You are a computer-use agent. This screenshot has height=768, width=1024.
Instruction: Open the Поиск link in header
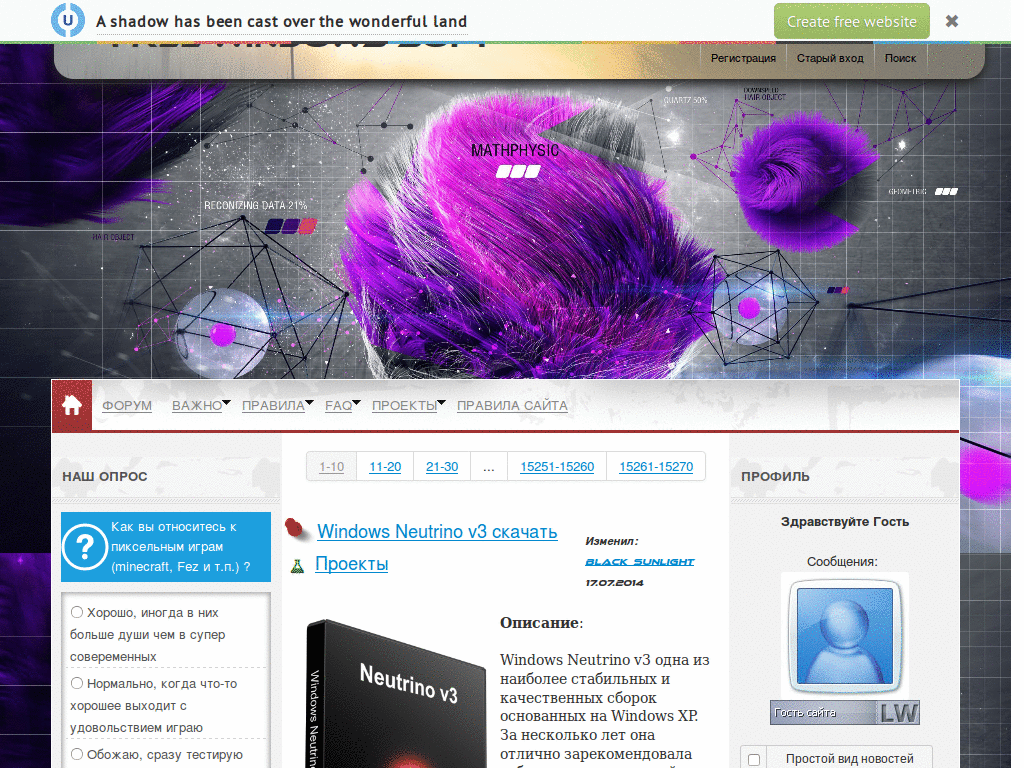pyautogui.click(x=901, y=58)
